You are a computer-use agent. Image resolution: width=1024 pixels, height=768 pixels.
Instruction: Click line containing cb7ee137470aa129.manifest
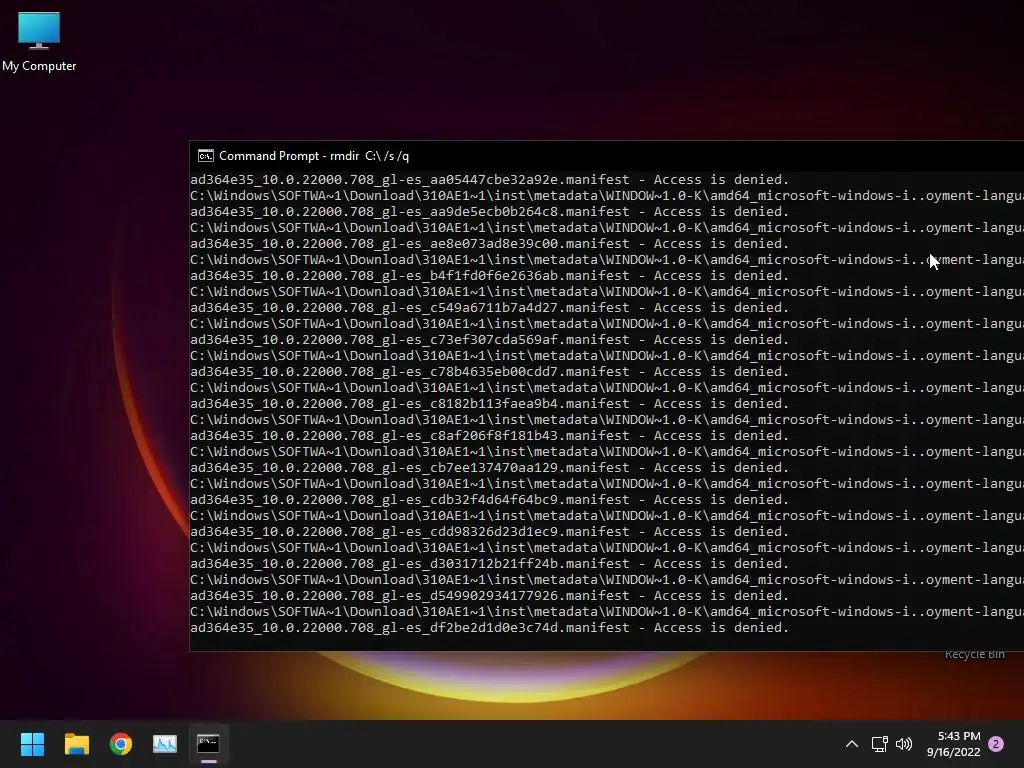[490, 468]
